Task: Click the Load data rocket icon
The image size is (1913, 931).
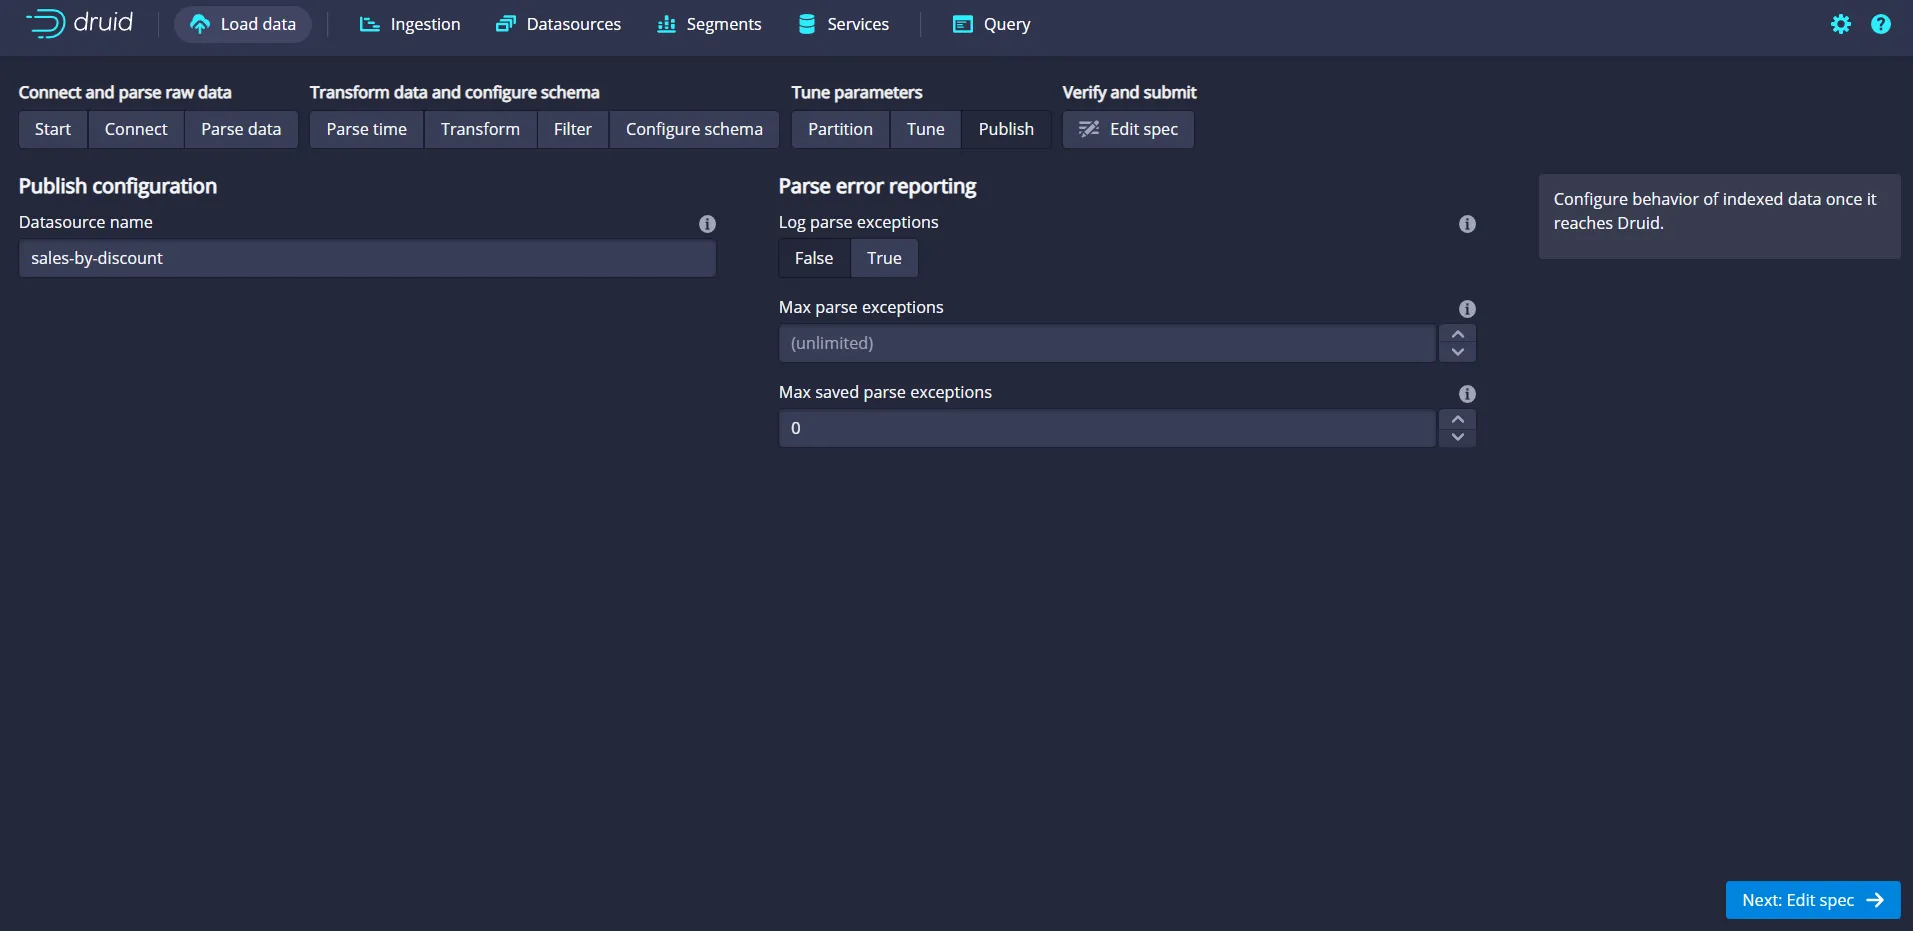Action: point(199,24)
